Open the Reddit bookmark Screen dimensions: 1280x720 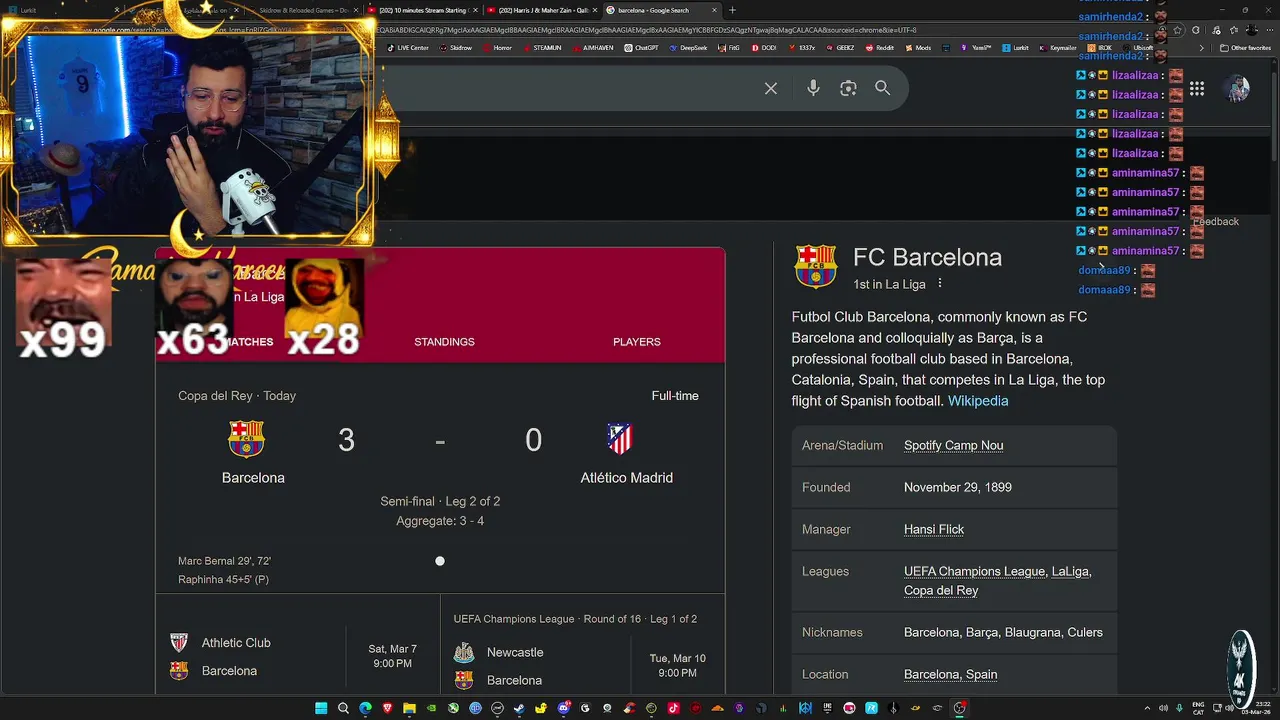pyautogui.click(x=880, y=48)
